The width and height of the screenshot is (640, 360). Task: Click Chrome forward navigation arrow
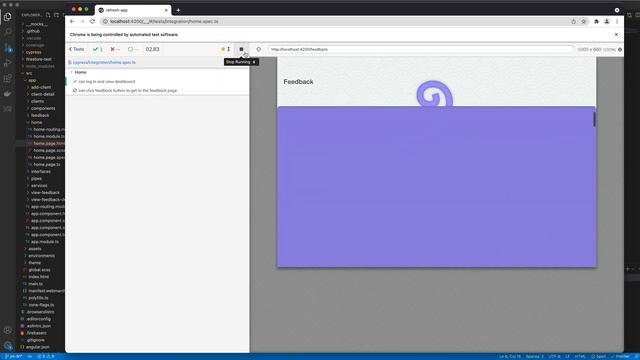[82, 21]
